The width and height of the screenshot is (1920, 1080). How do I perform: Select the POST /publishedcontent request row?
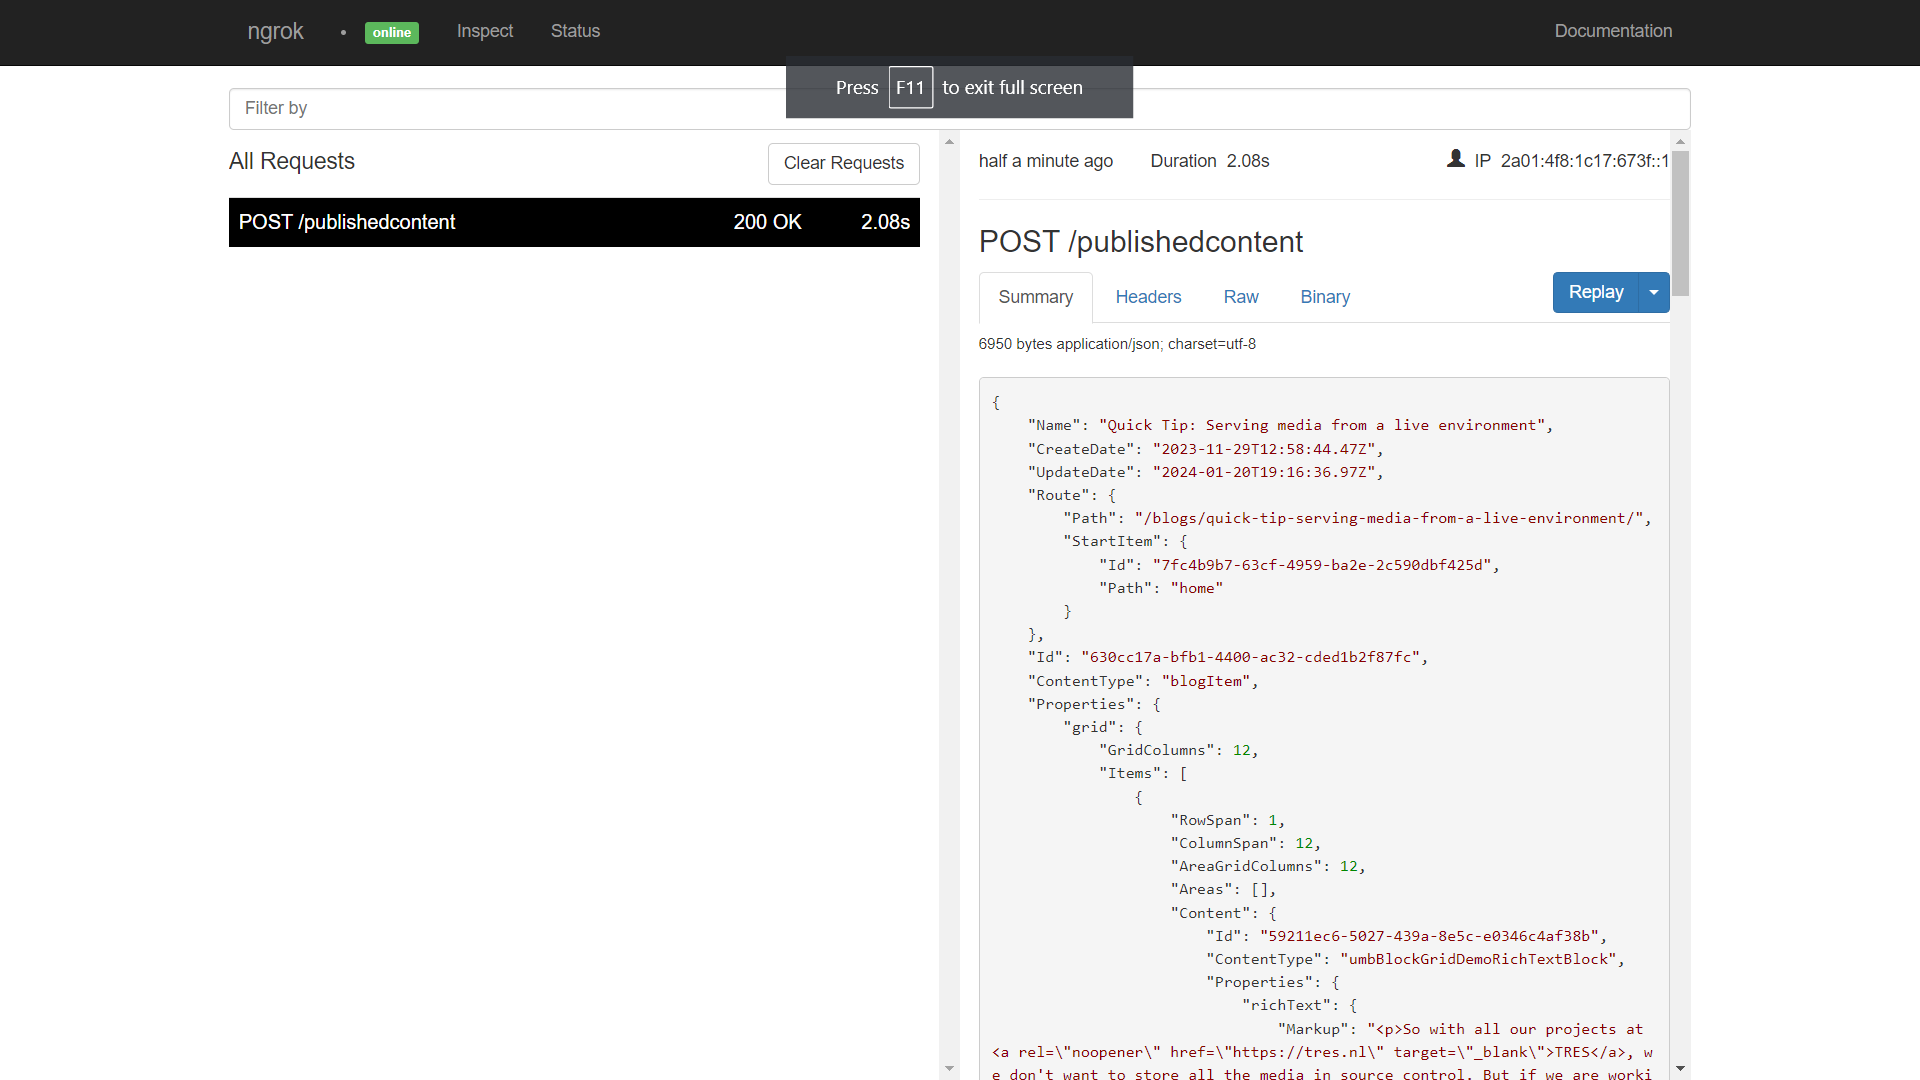[574, 222]
